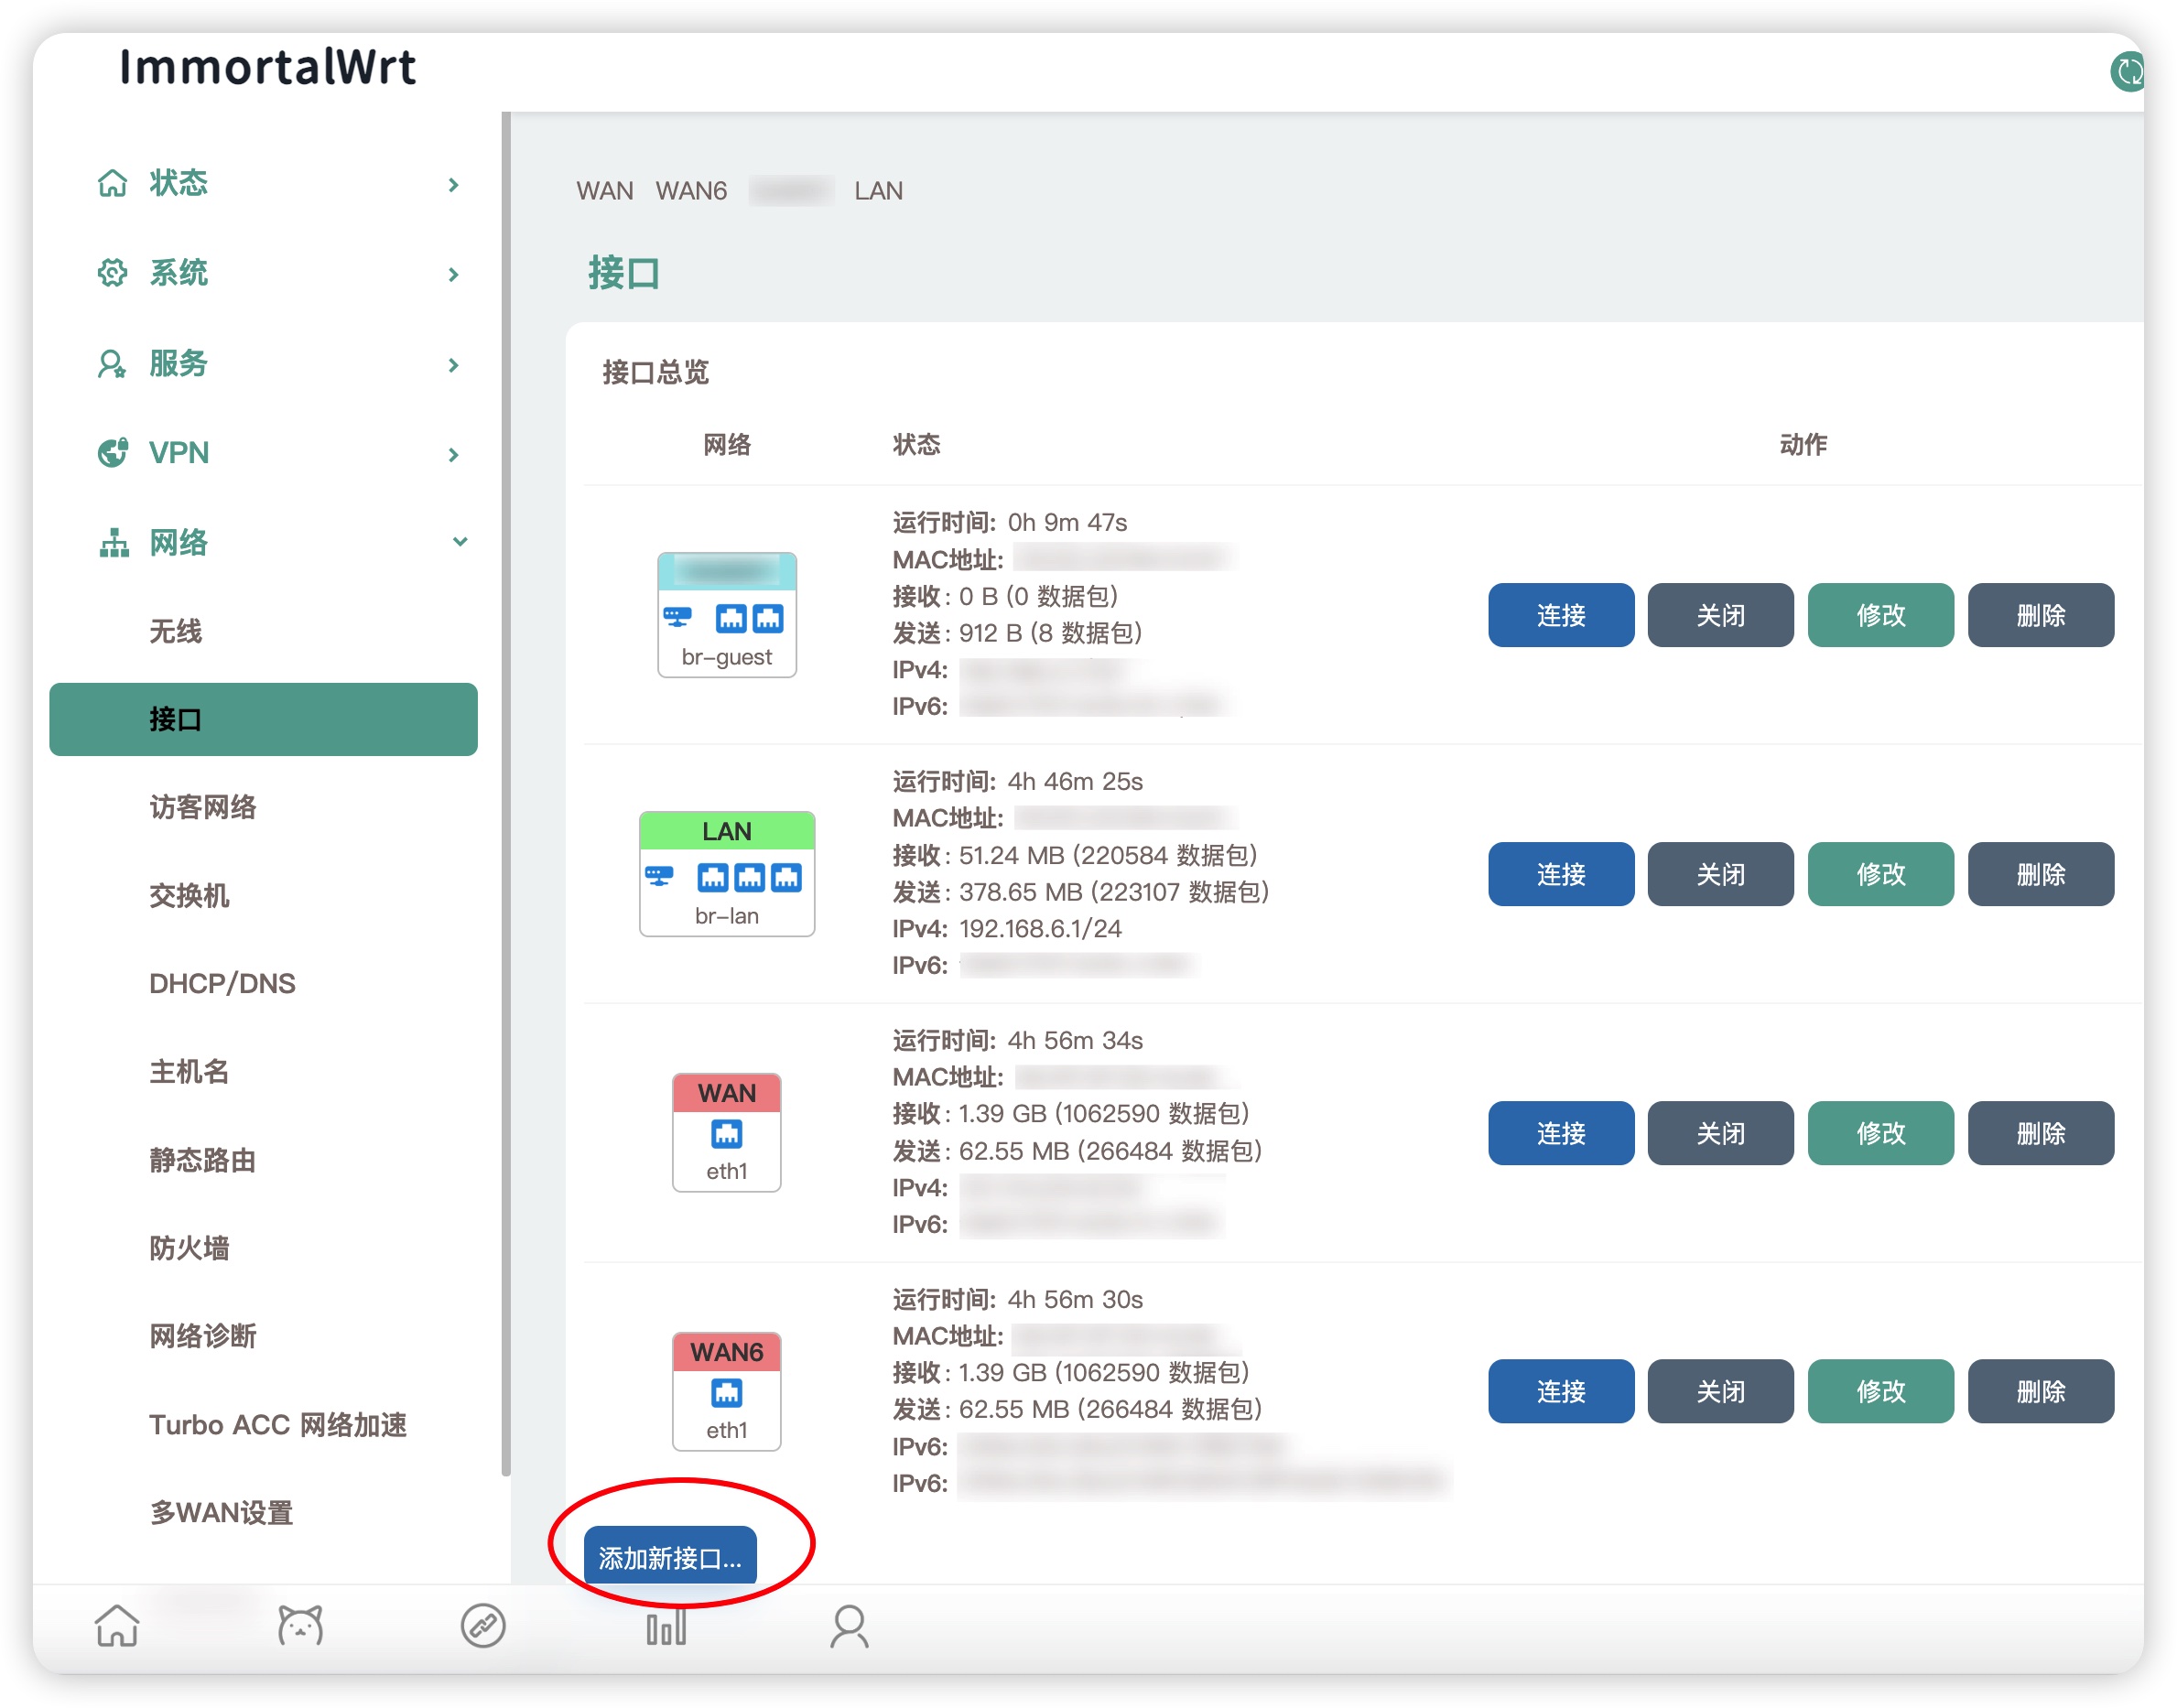Click the br-lan LAN interface icon
The image size is (2177, 1708).
[727, 874]
